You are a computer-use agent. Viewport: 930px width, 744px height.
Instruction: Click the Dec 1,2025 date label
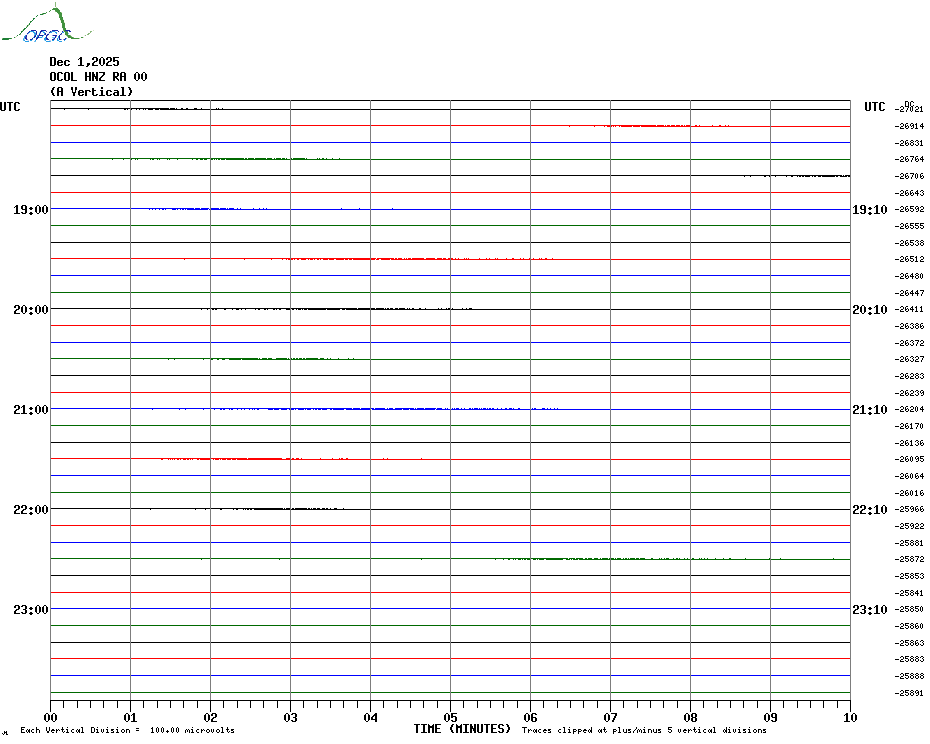tap(84, 62)
